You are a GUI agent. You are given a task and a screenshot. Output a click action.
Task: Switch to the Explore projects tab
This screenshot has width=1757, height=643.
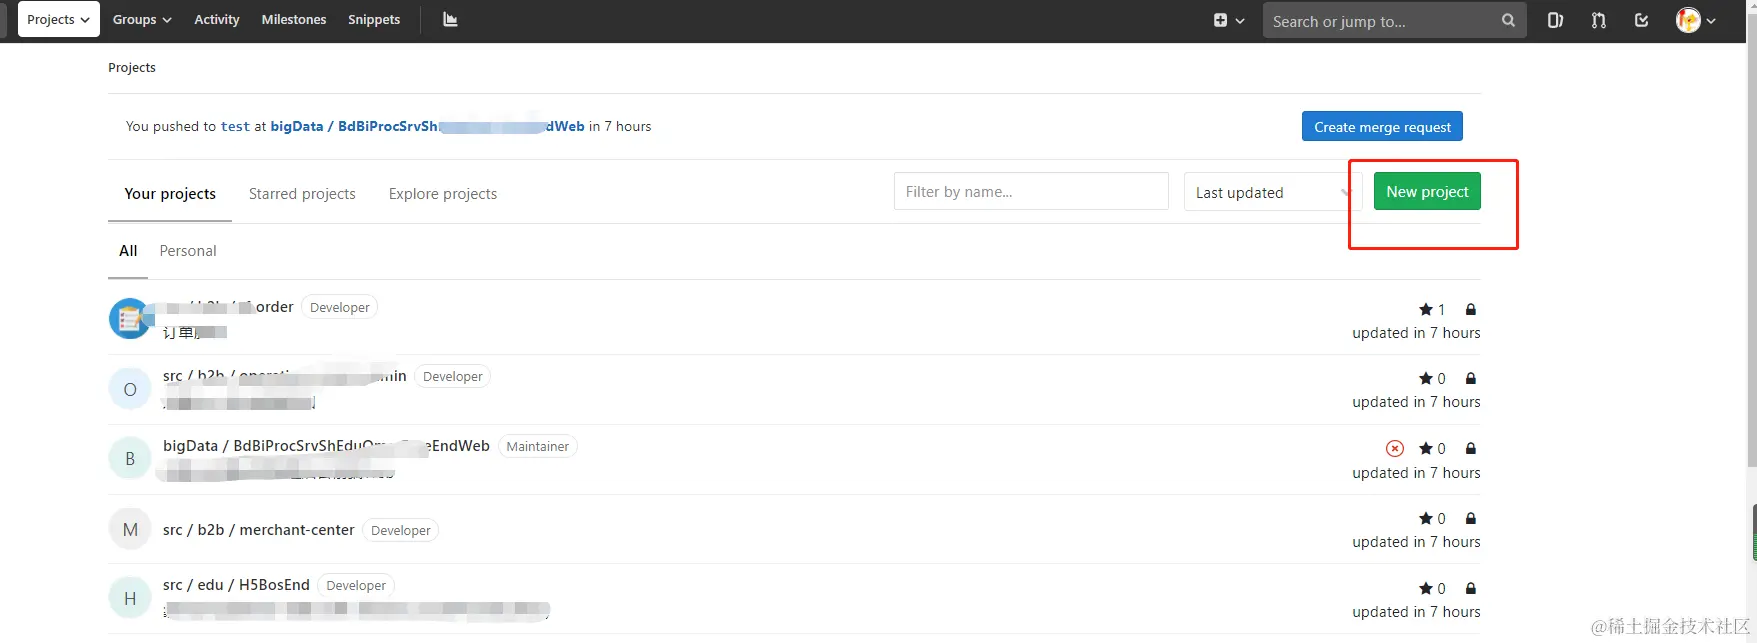tap(443, 194)
